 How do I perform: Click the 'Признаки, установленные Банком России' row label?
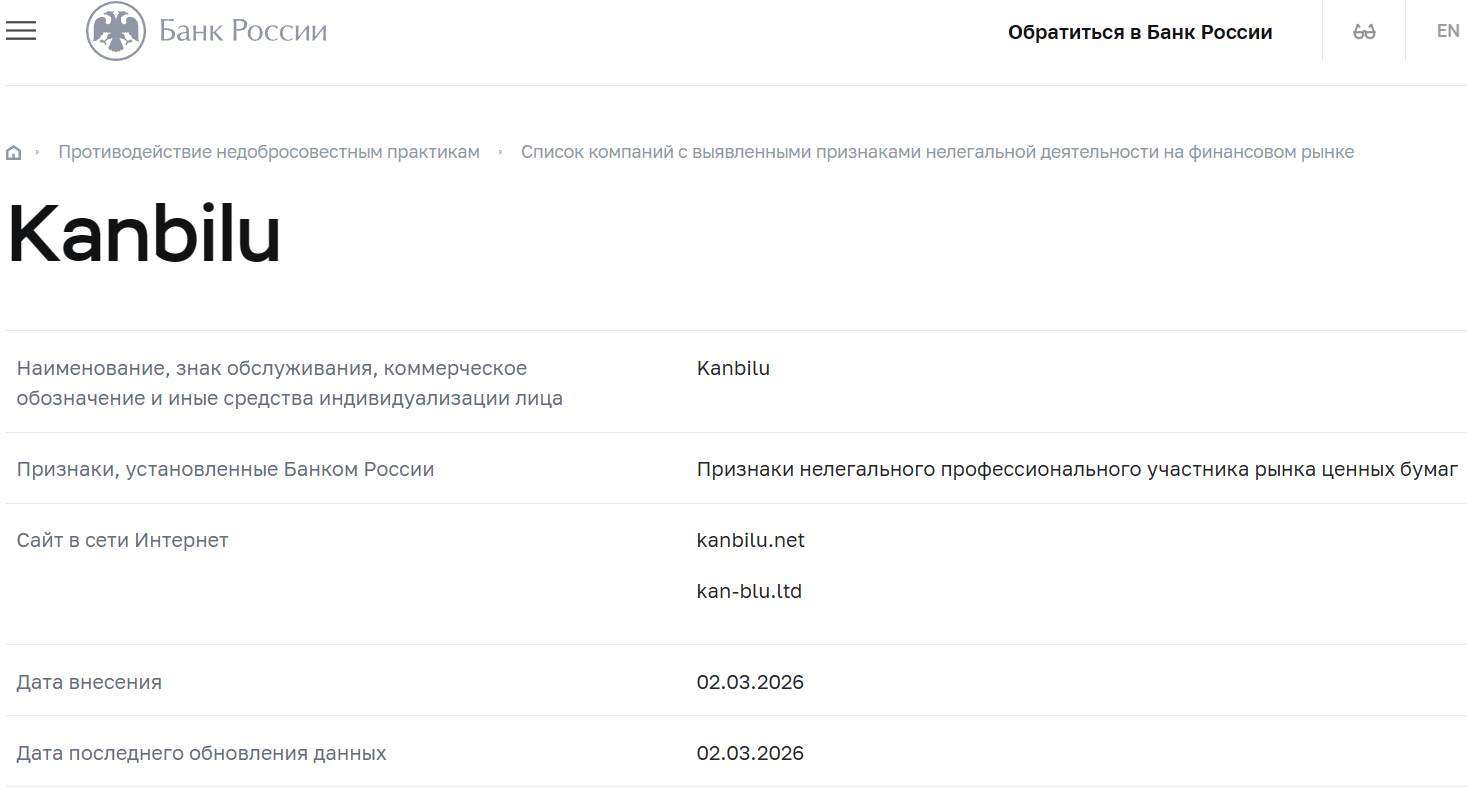point(225,468)
